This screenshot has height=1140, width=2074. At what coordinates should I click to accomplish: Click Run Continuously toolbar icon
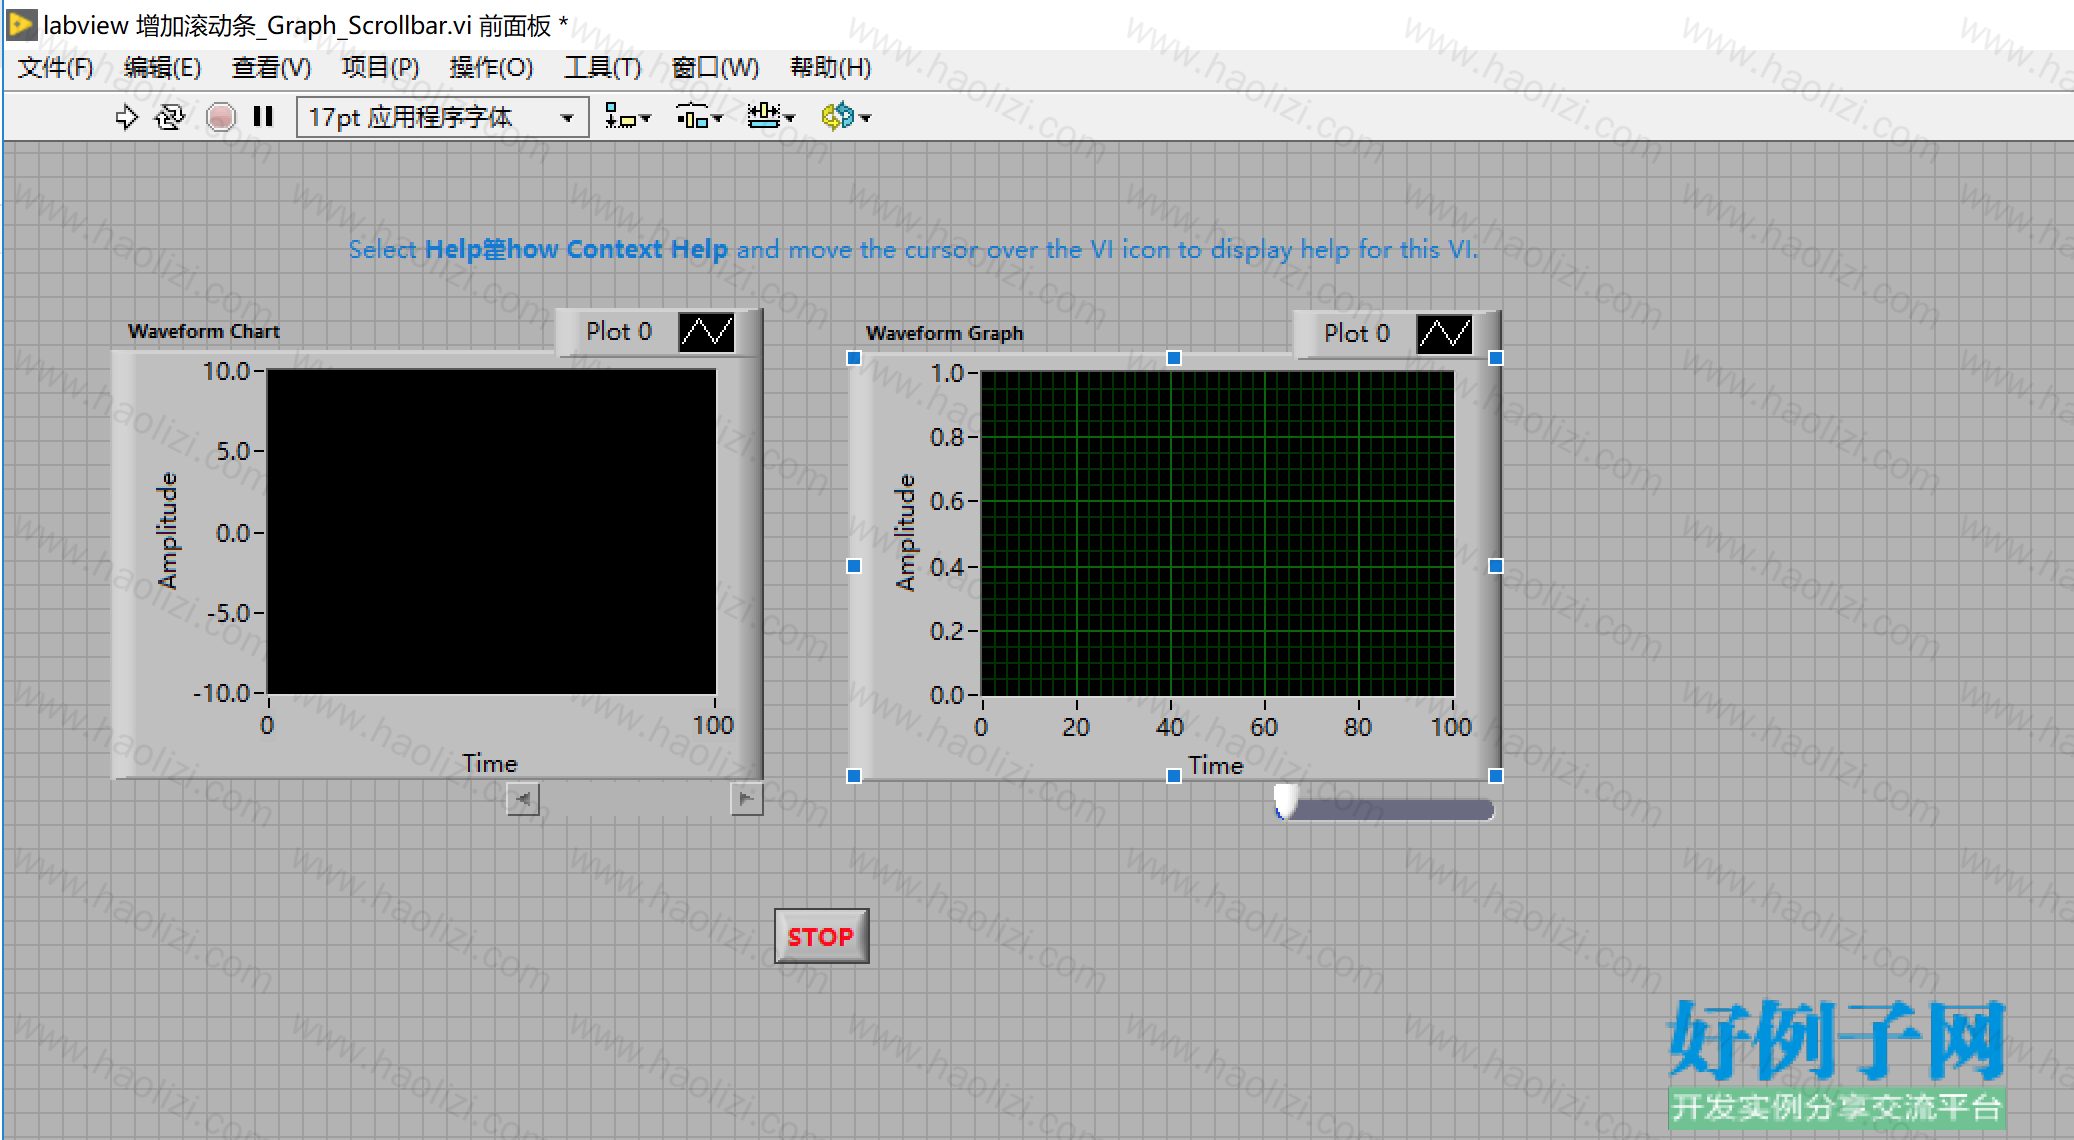click(x=170, y=118)
